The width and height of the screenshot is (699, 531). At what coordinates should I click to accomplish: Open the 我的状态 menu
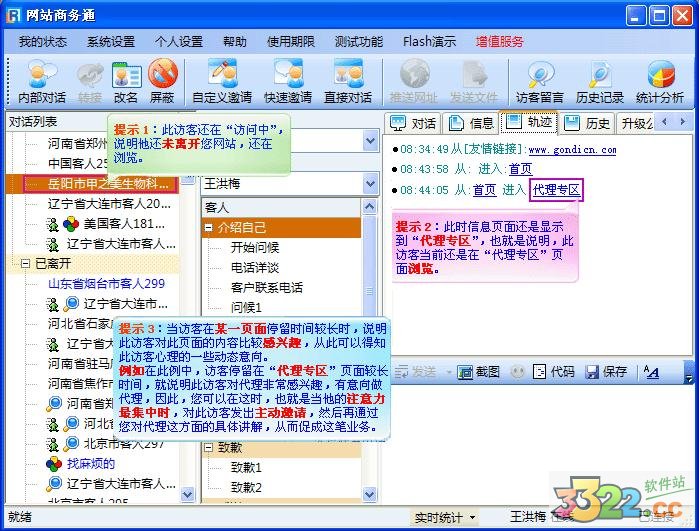(43, 41)
